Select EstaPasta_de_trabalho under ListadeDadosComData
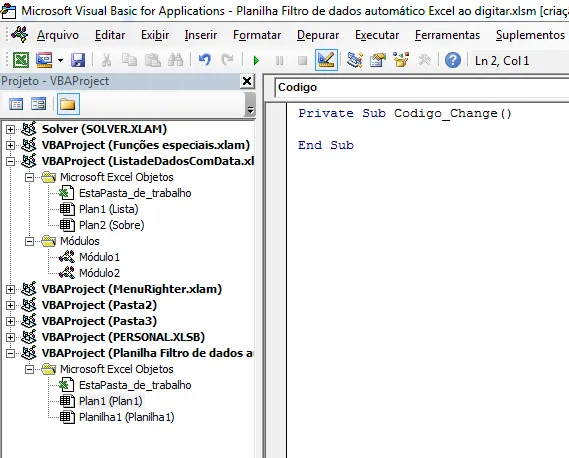Viewport: 569px width, 458px height. pos(135,193)
